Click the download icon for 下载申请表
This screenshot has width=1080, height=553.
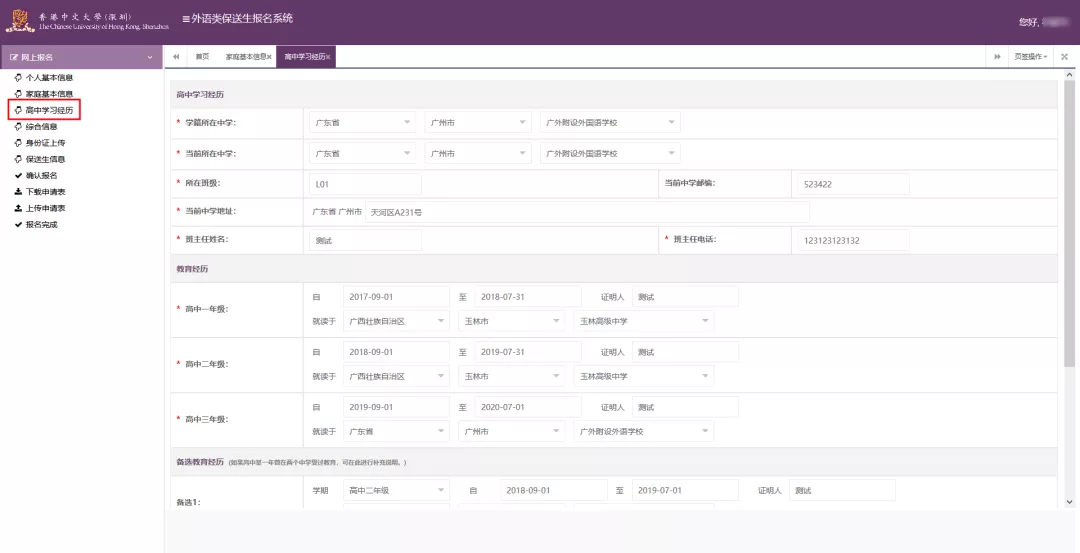pyautogui.click(x=19, y=192)
